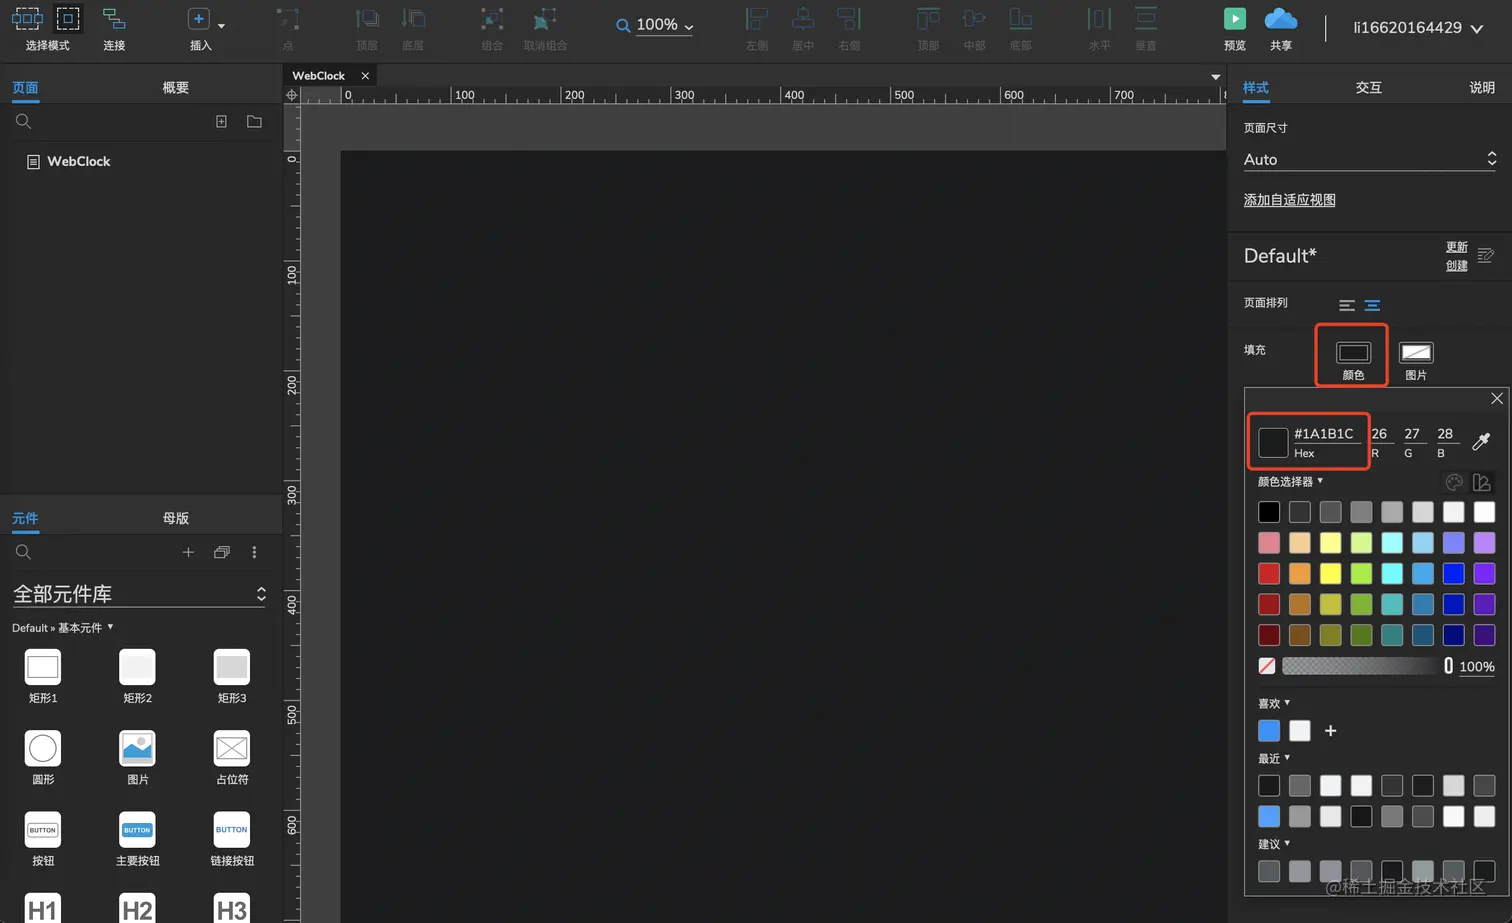
Task: Select the intersected selection mode icon
Action: point(27,18)
